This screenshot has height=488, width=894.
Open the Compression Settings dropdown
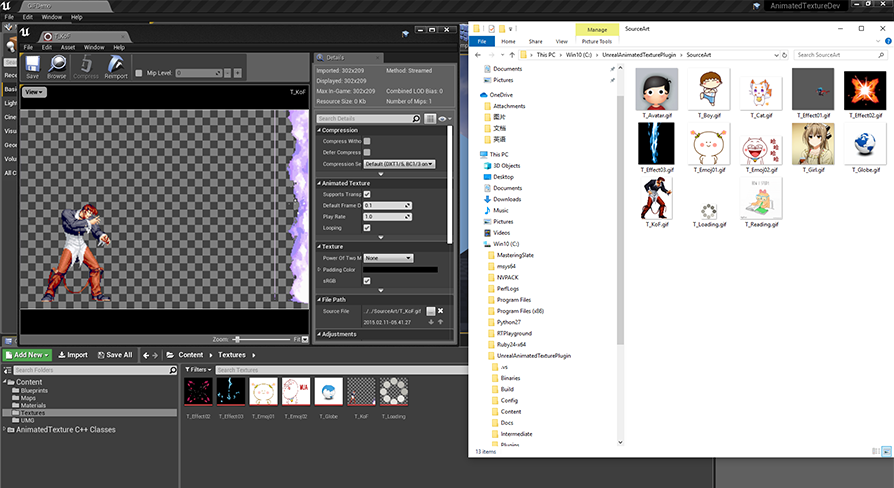(401, 164)
